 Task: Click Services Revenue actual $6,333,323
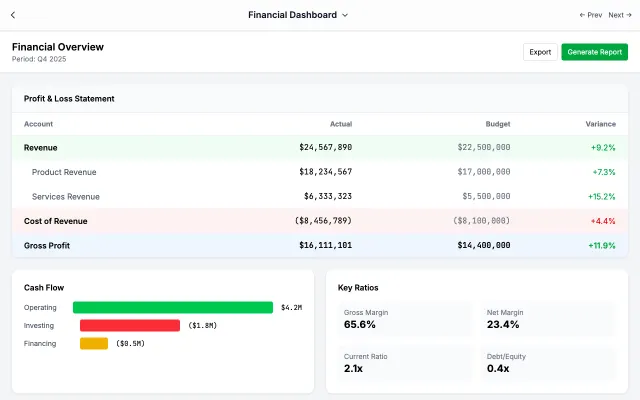328,196
